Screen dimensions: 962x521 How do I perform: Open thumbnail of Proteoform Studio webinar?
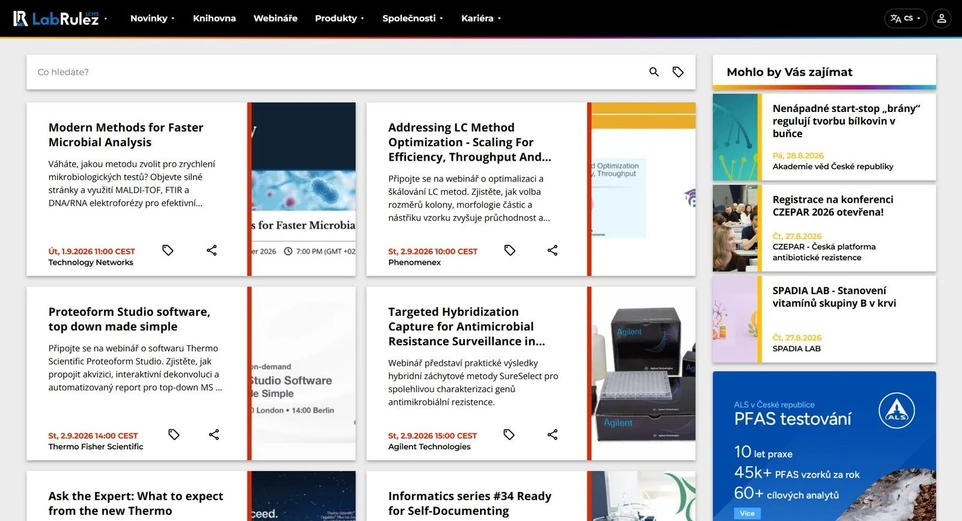pyautogui.click(x=303, y=373)
